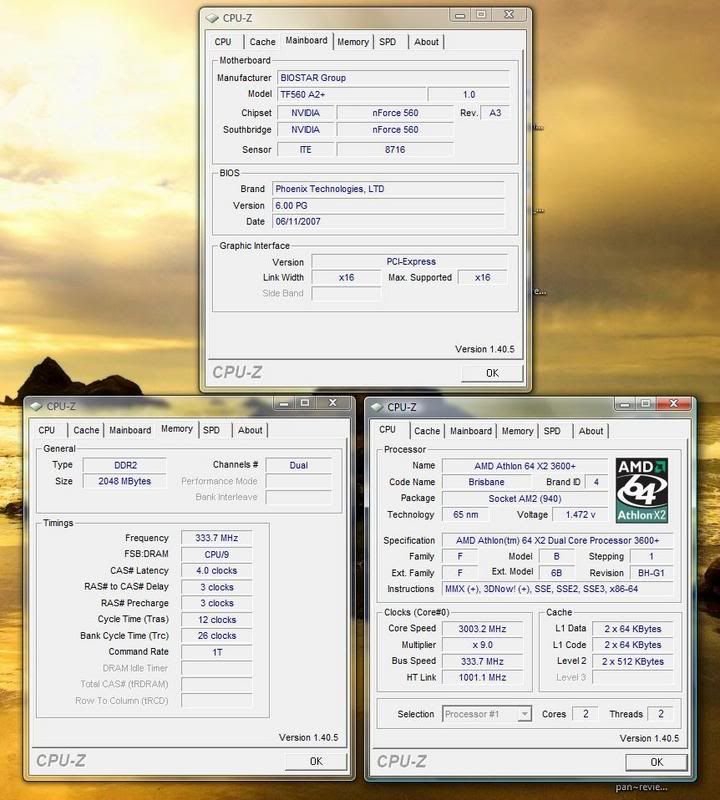Click OK in the Memory window
Screen dimensions: 720x800
pyautogui.click(x=316, y=761)
